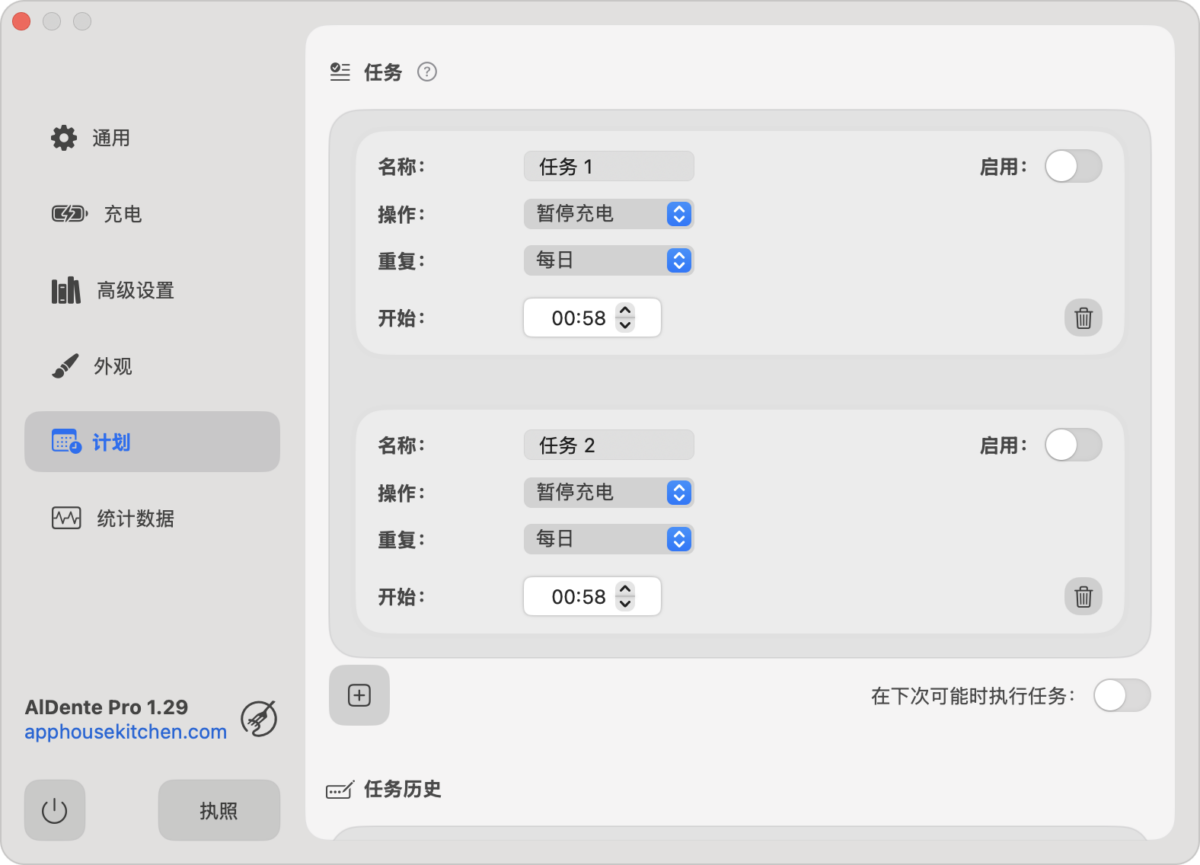This screenshot has height=865, width=1200.
Task: Click the 00:58 start time of 任务 2
Action: click(579, 597)
